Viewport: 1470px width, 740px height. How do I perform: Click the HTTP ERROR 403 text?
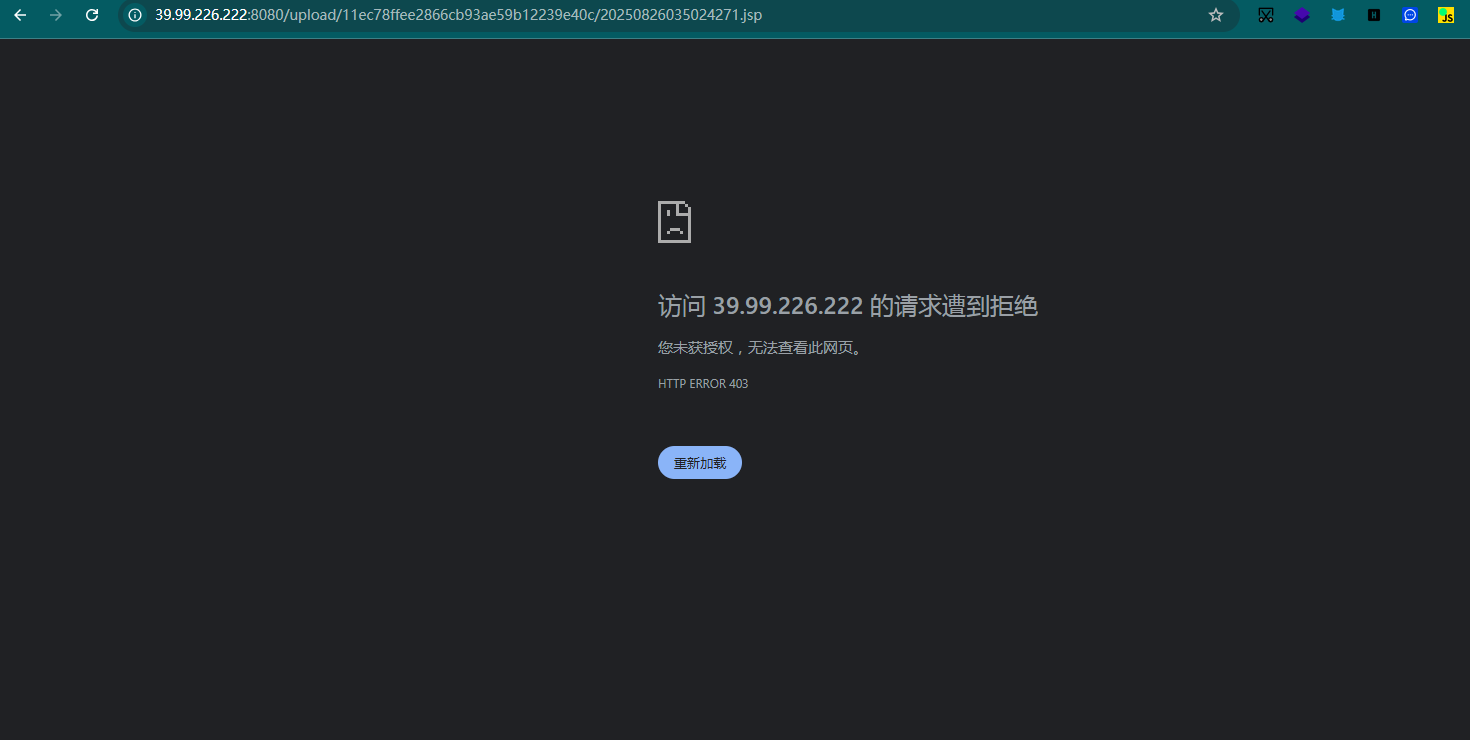(703, 384)
